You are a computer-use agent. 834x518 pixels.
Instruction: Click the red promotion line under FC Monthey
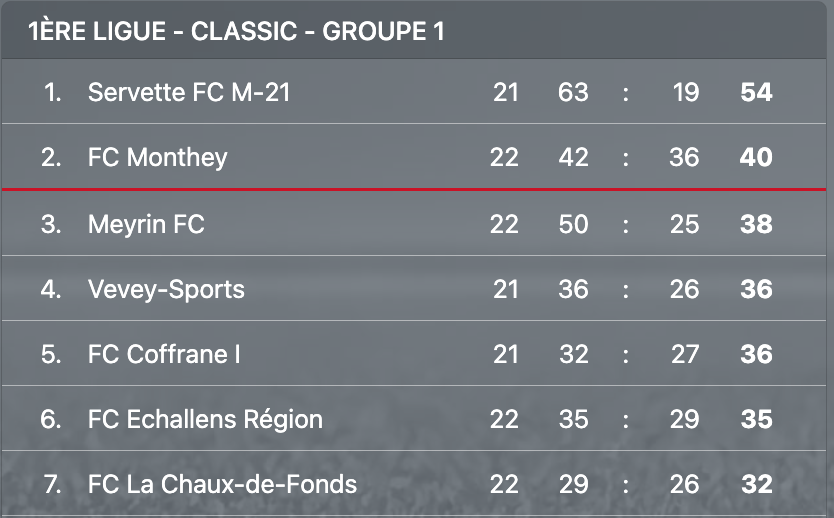[x=414, y=189]
